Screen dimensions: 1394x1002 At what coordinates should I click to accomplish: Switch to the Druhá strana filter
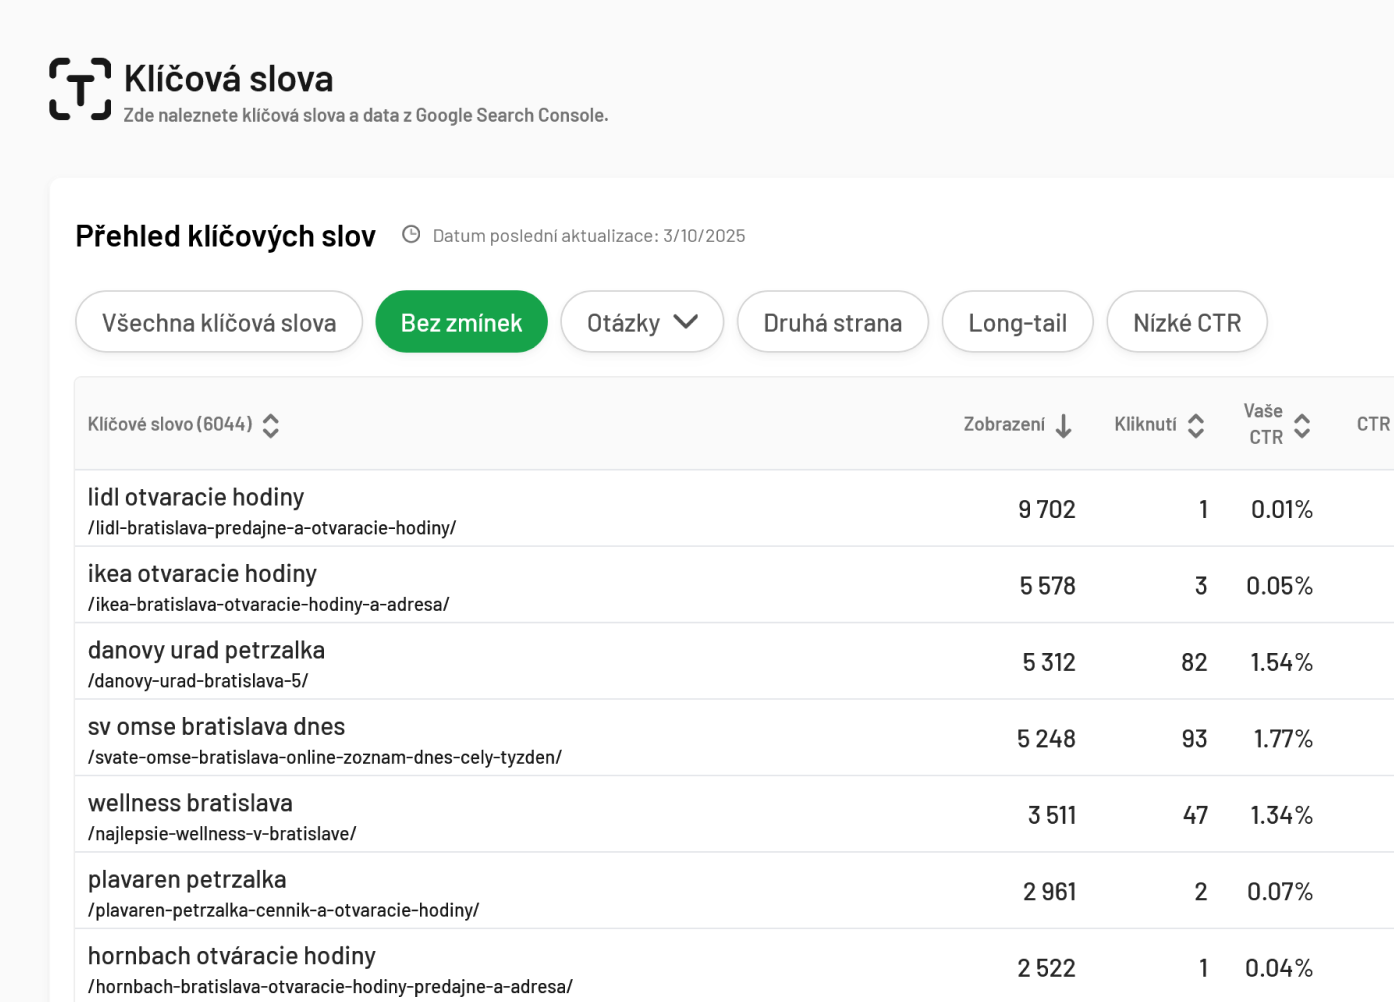point(833,322)
